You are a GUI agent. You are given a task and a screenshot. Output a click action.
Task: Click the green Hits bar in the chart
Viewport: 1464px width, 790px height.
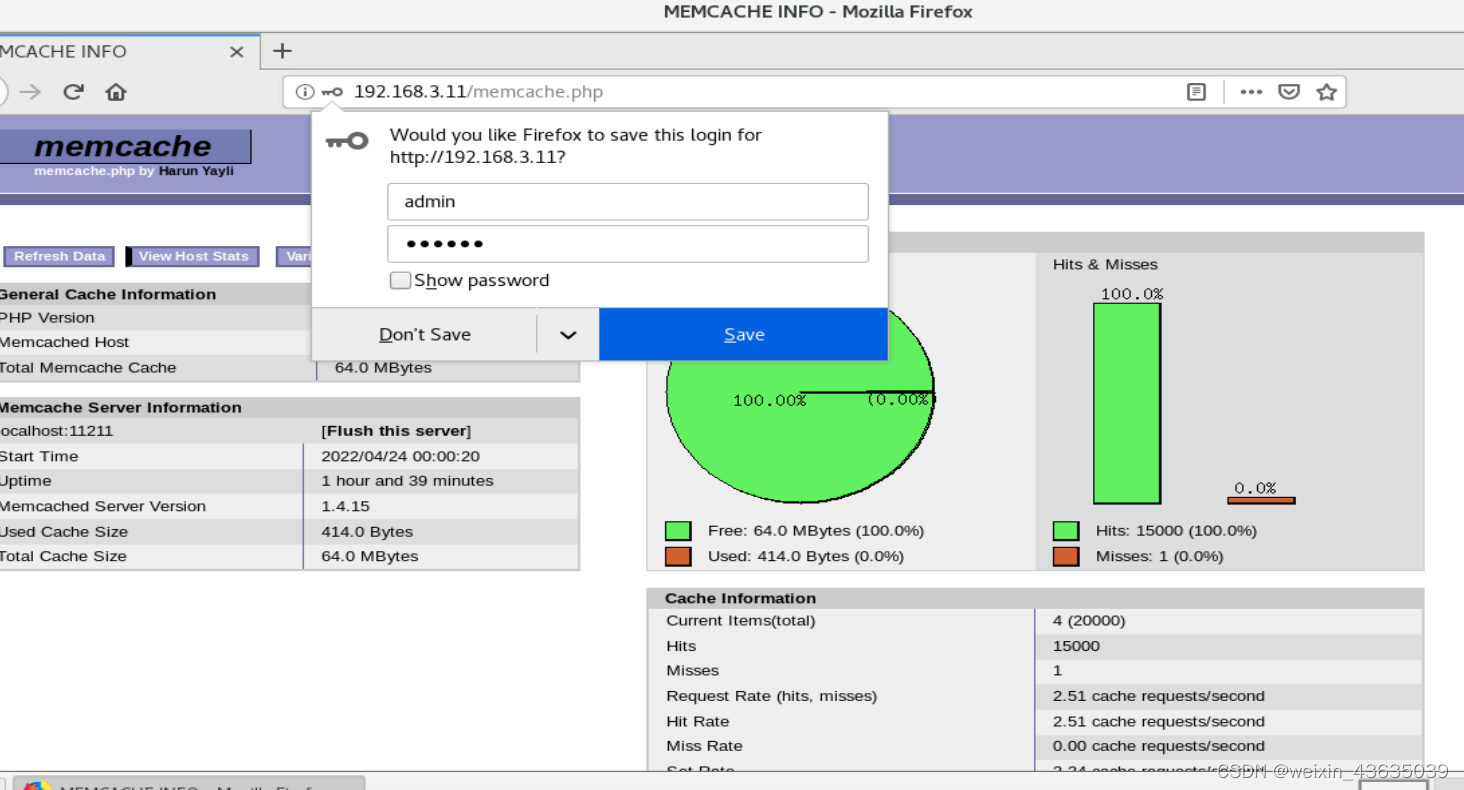[x=1127, y=403]
